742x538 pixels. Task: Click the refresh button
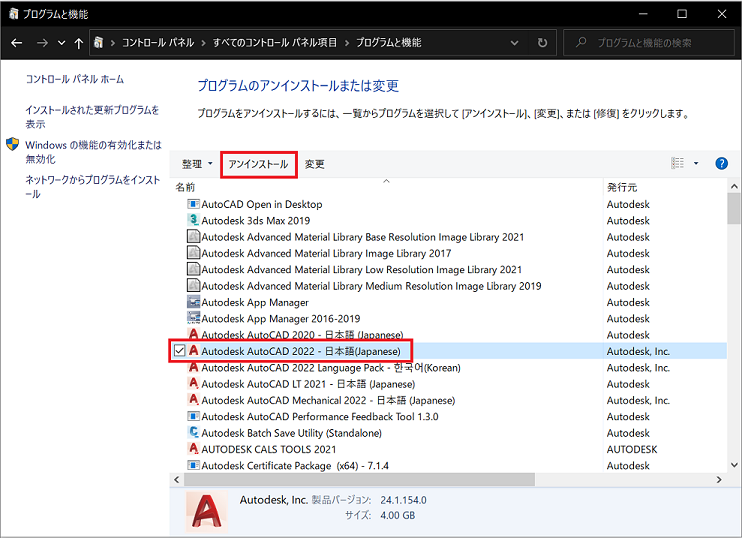[542, 43]
